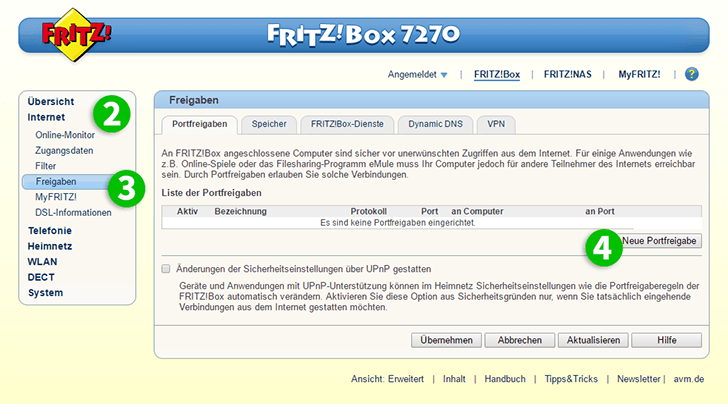Click the Neue Portfreigabe button

[659, 241]
